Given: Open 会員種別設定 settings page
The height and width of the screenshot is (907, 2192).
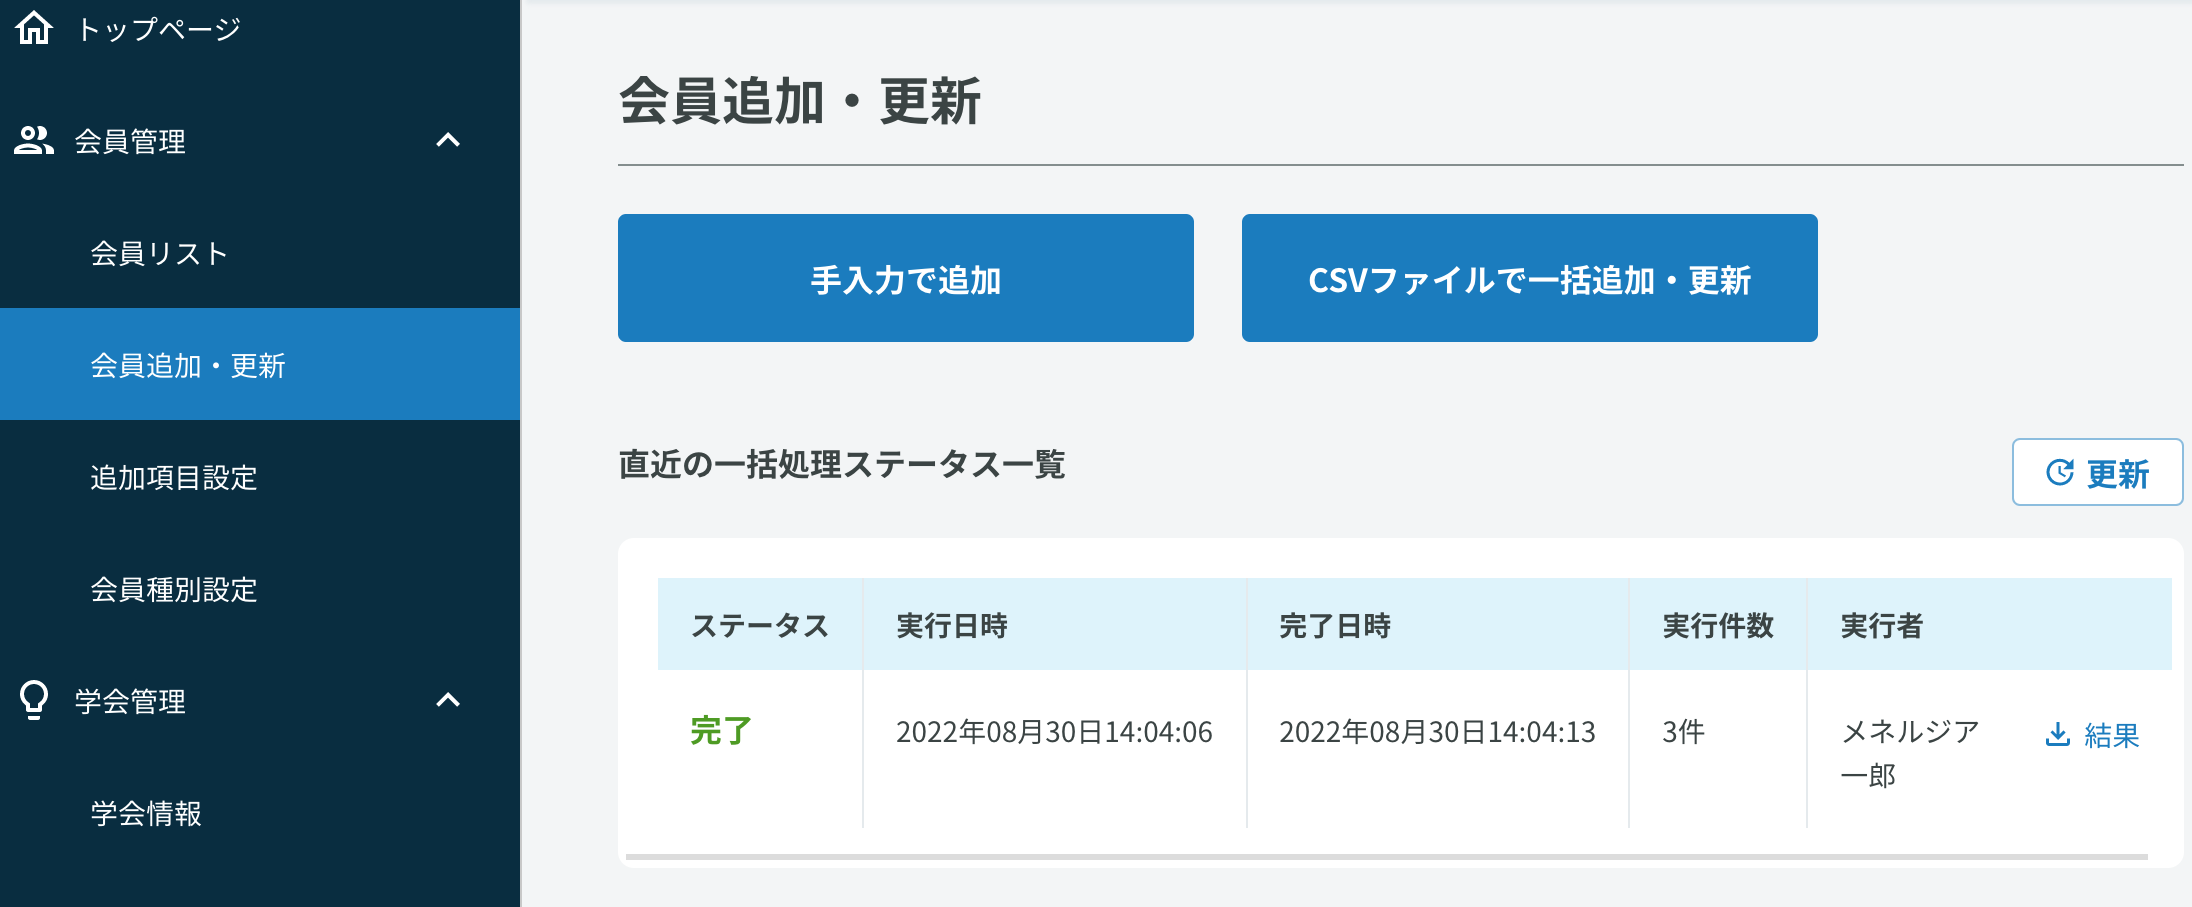Looking at the screenshot, I should tap(174, 590).
